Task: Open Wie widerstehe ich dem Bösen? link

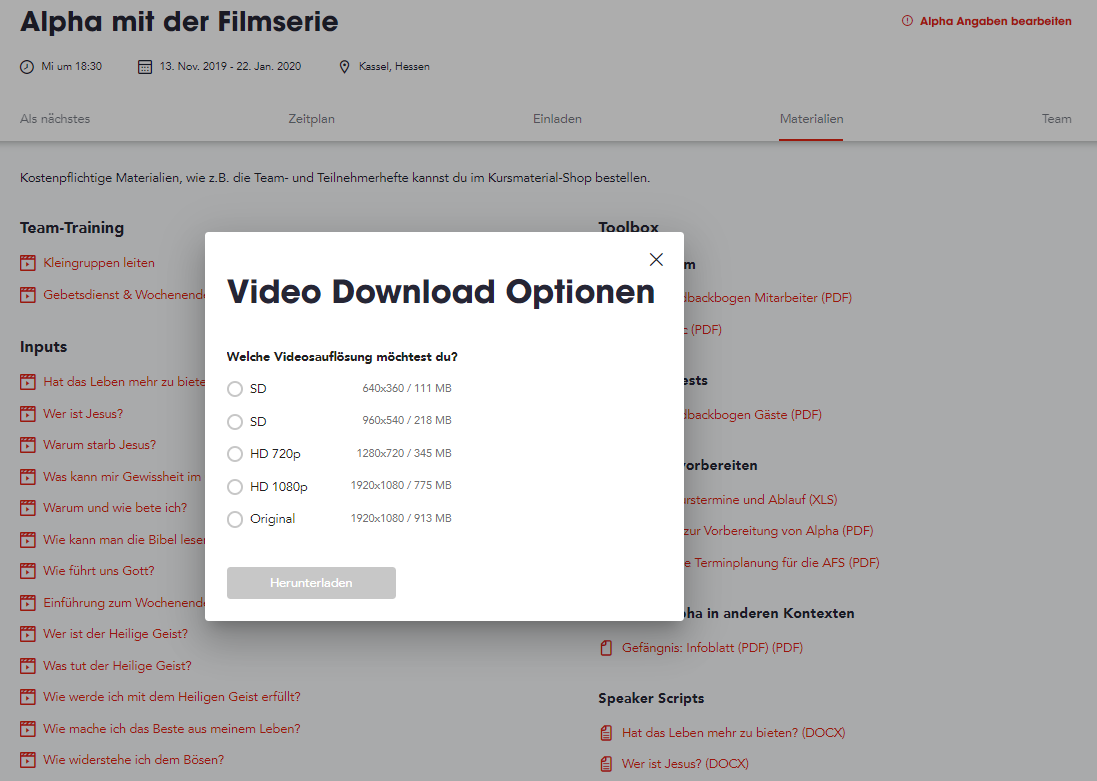Action: [134, 760]
